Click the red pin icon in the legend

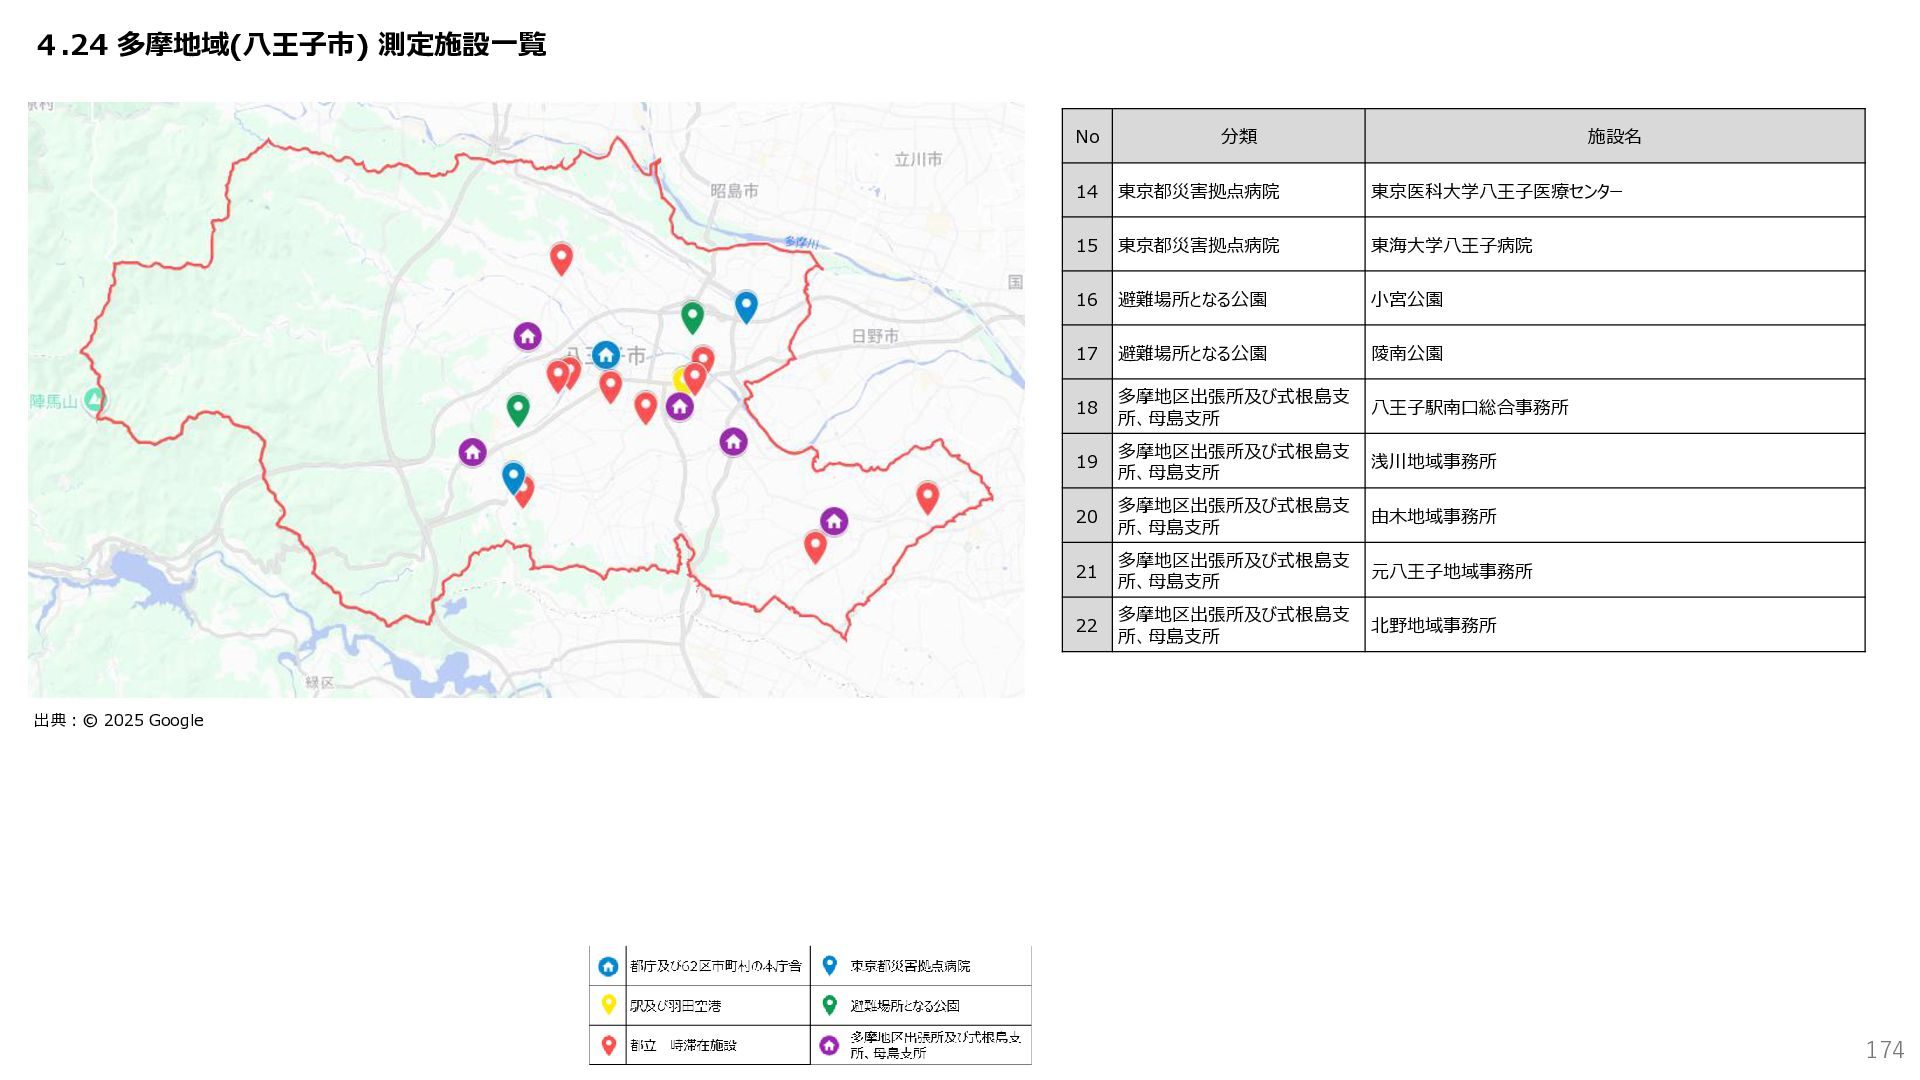pyautogui.click(x=608, y=1045)
